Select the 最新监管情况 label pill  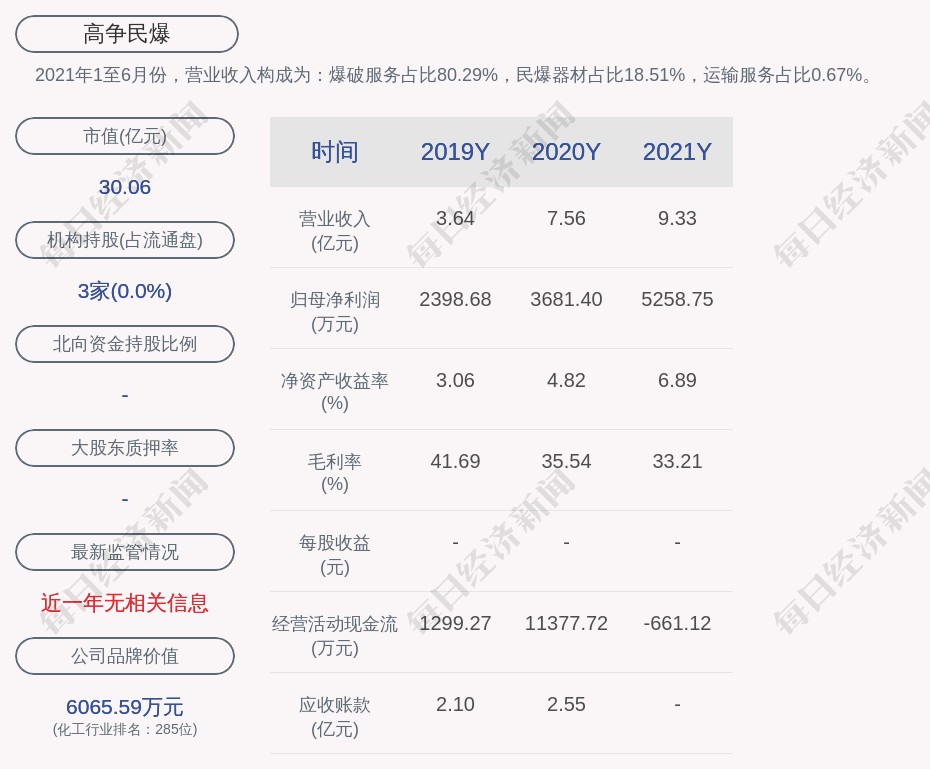tap(125, 552)
